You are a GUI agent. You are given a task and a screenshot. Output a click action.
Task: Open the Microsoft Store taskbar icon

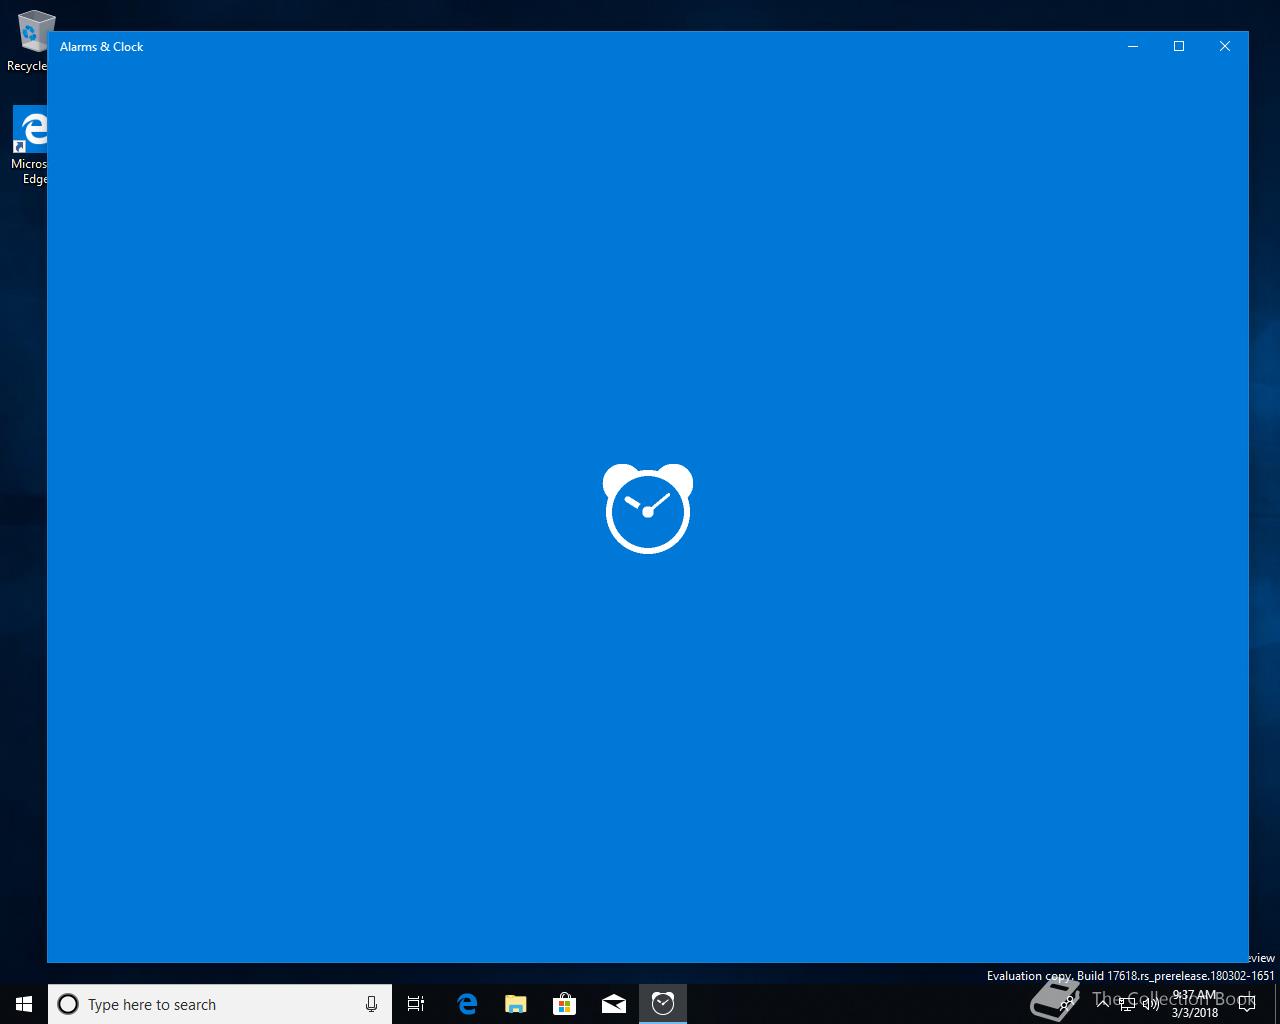tap(564, 1004)
